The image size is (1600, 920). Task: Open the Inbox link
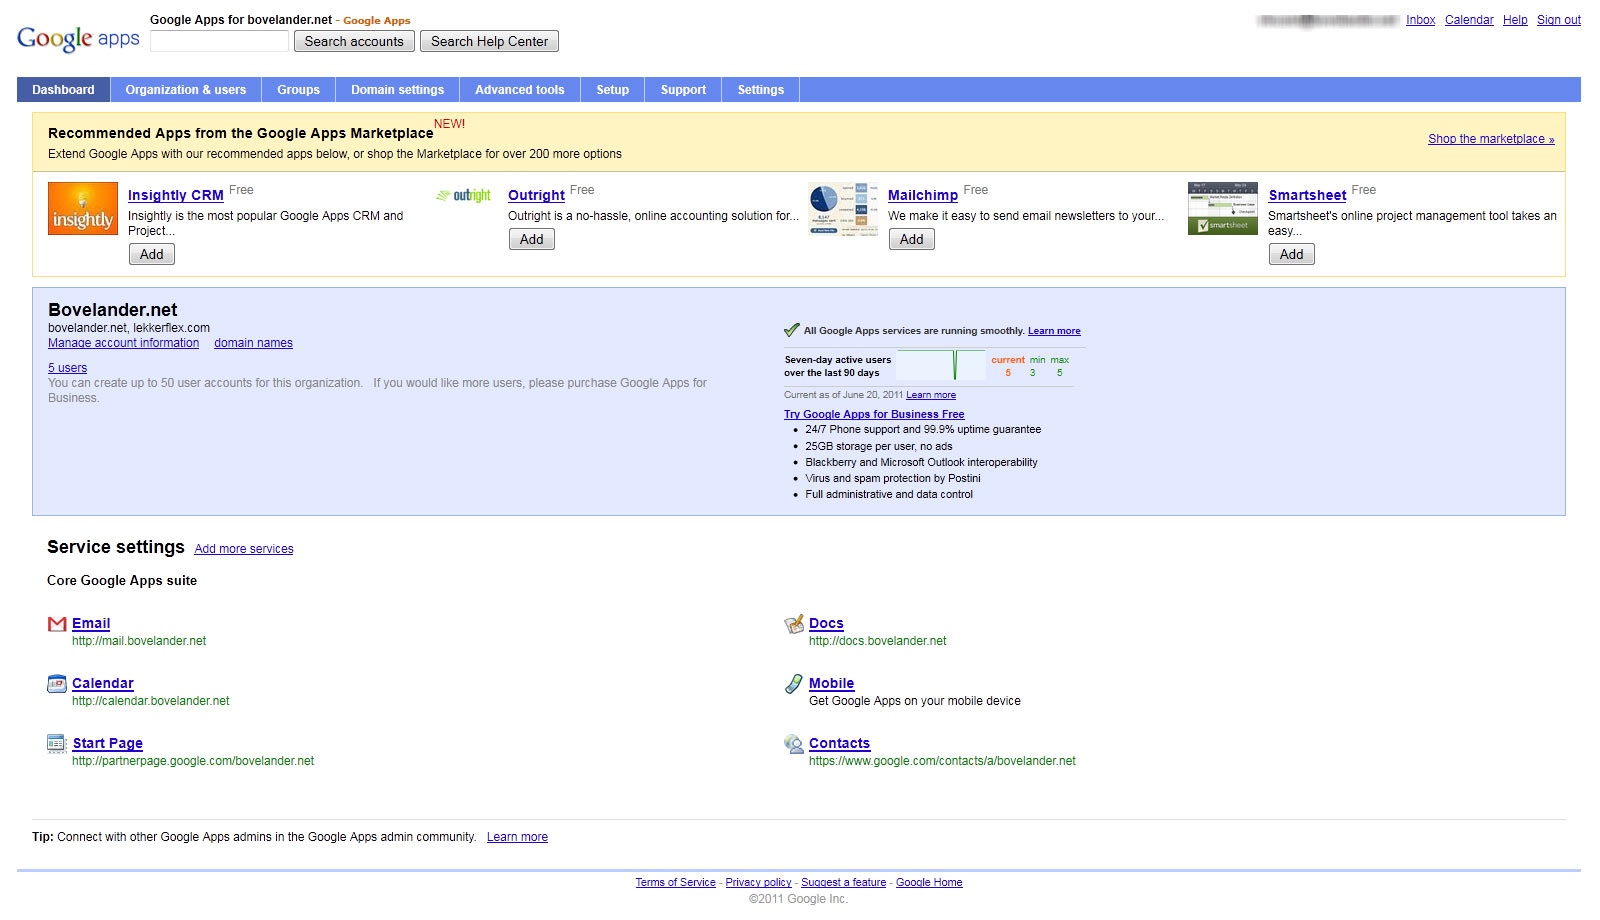[x=1420, y=20]
